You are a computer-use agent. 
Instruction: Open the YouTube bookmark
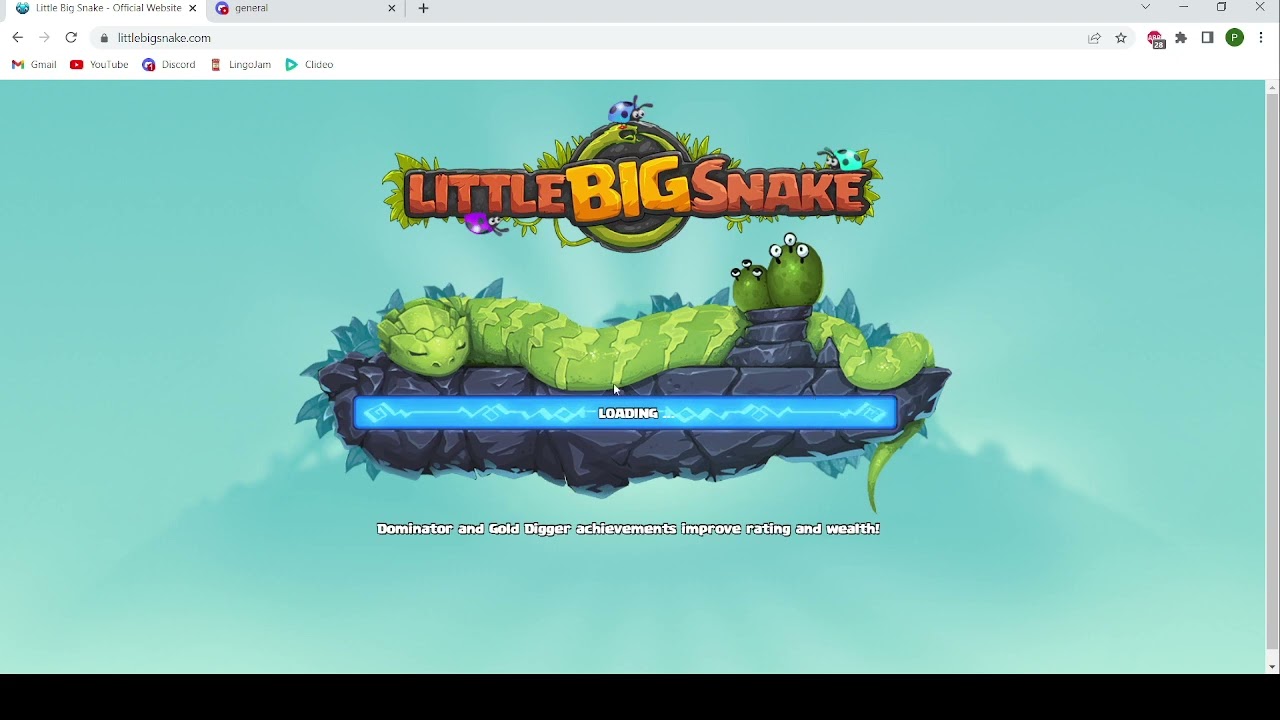coord(99,65)
